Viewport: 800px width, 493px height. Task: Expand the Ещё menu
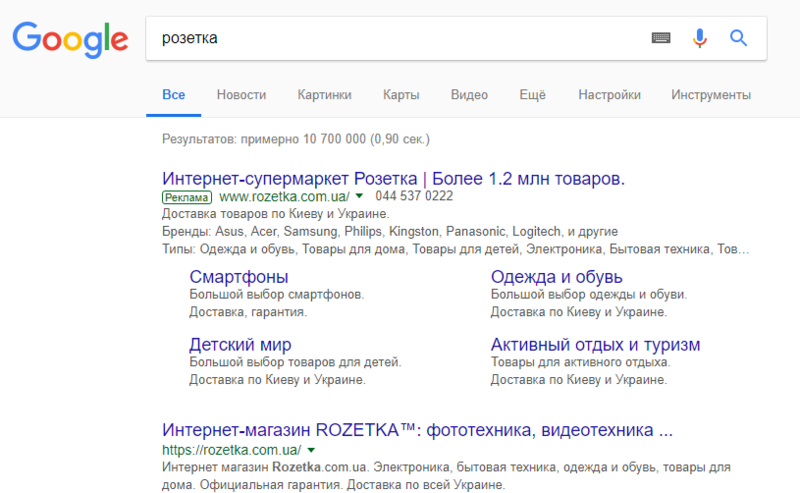coord(533,95)
